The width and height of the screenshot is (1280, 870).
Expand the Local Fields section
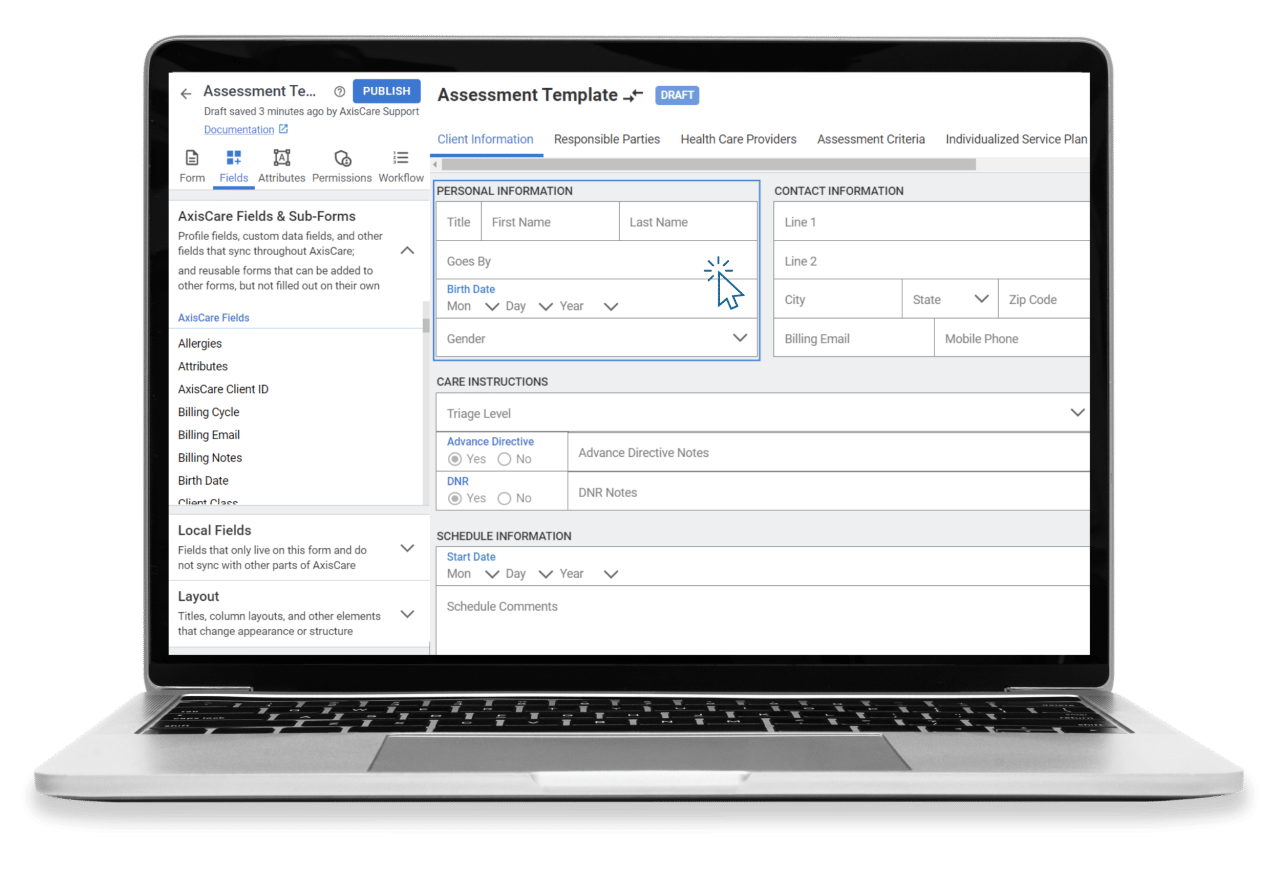tap(407, 548)
